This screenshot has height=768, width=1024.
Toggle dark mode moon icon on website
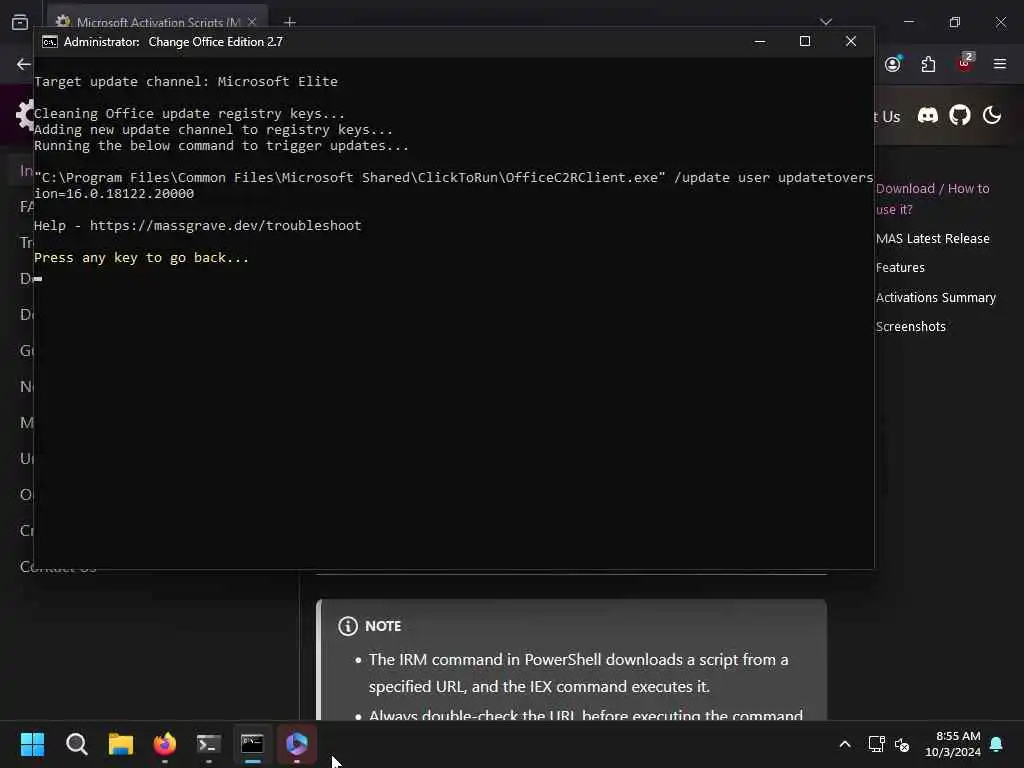pos(991,116)
